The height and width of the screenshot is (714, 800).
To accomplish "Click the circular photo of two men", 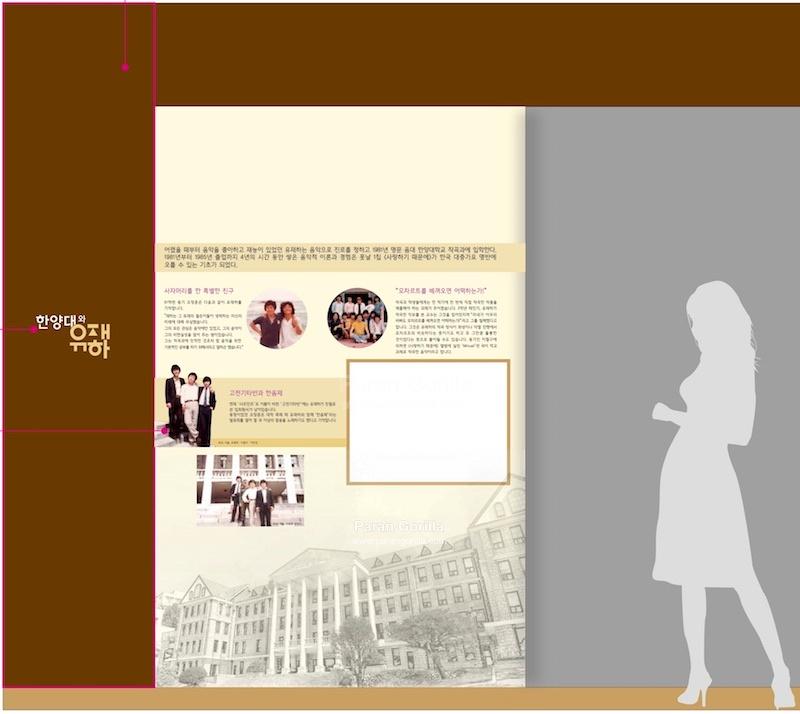I will (x=276, y=320).
